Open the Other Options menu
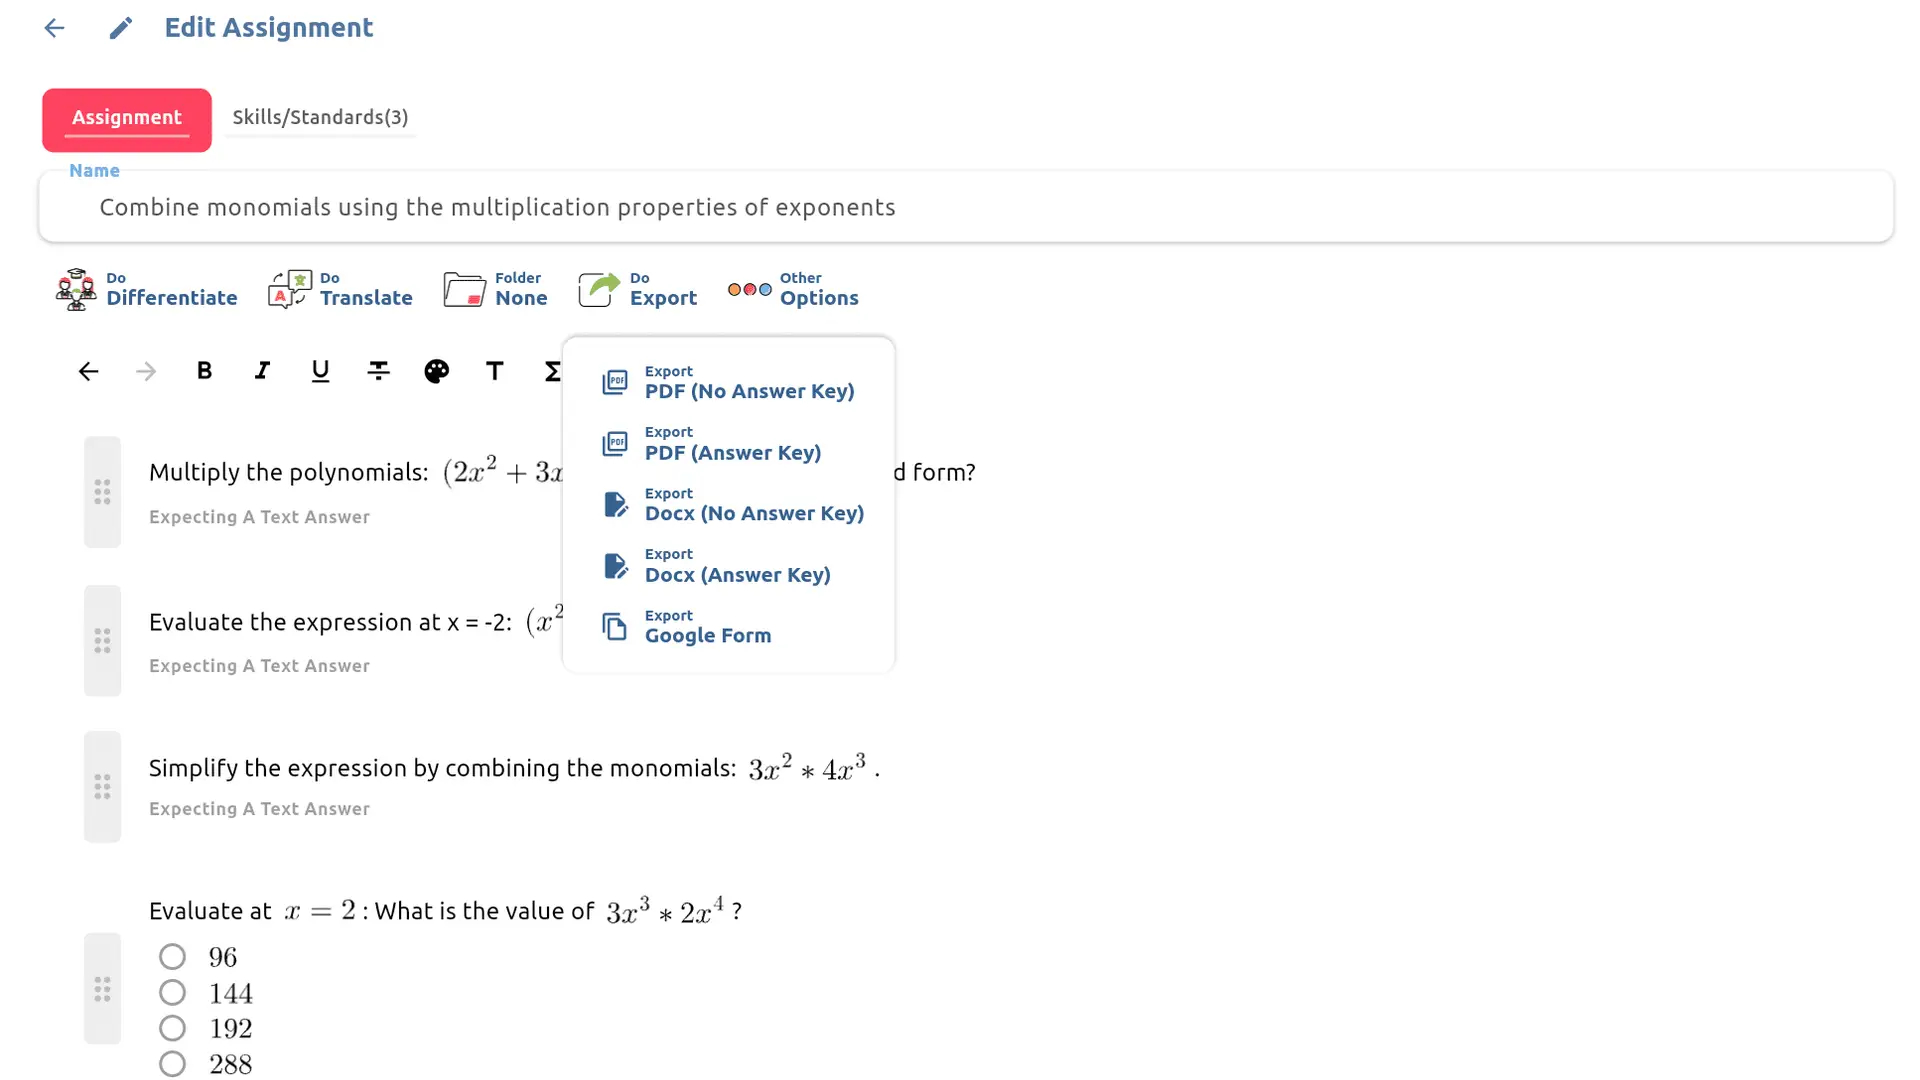 pos(793,289)
